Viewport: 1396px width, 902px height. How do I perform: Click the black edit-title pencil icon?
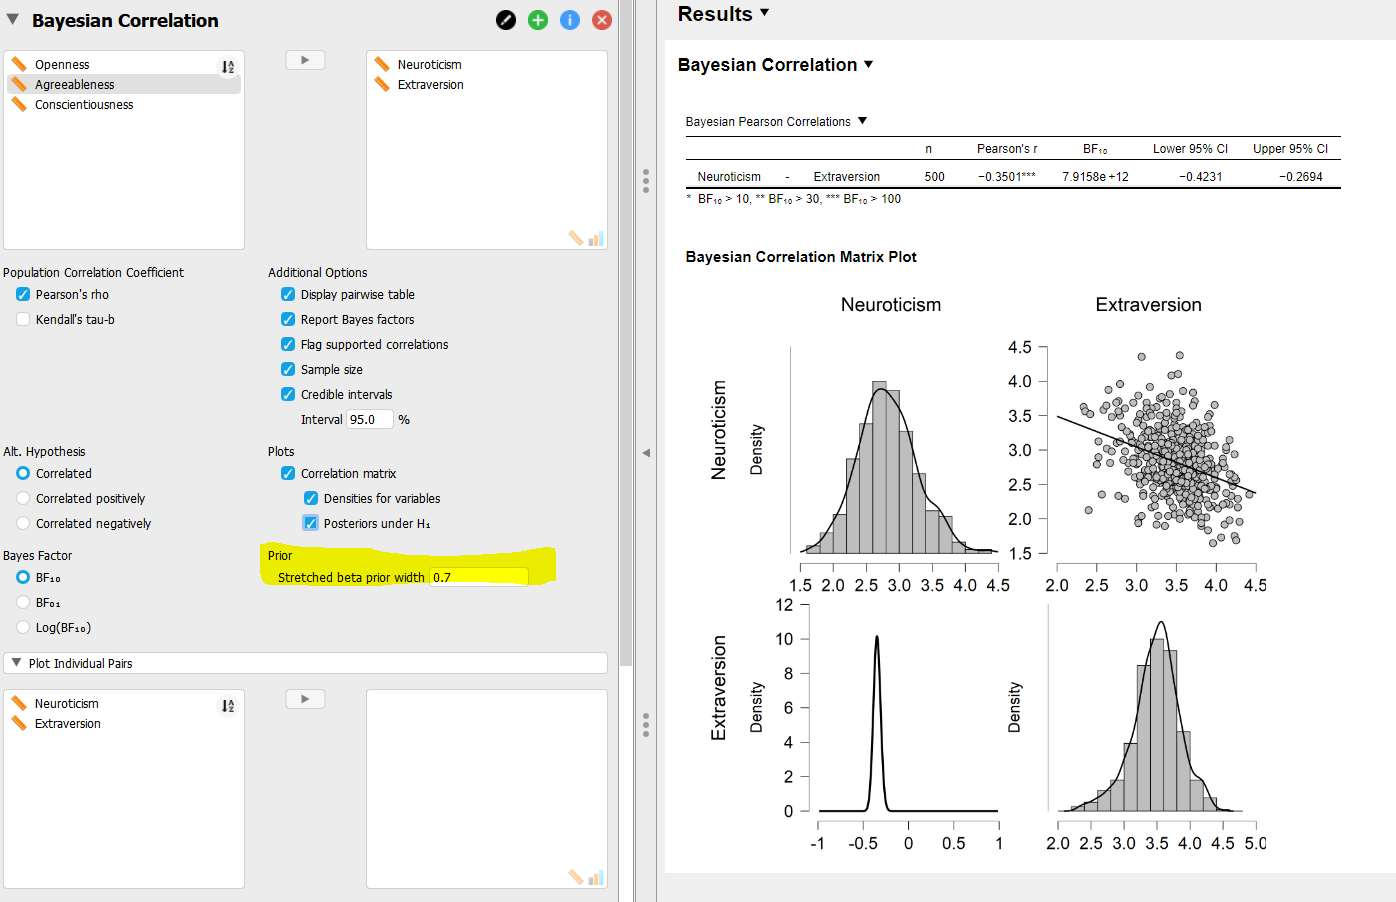(505, 19)
